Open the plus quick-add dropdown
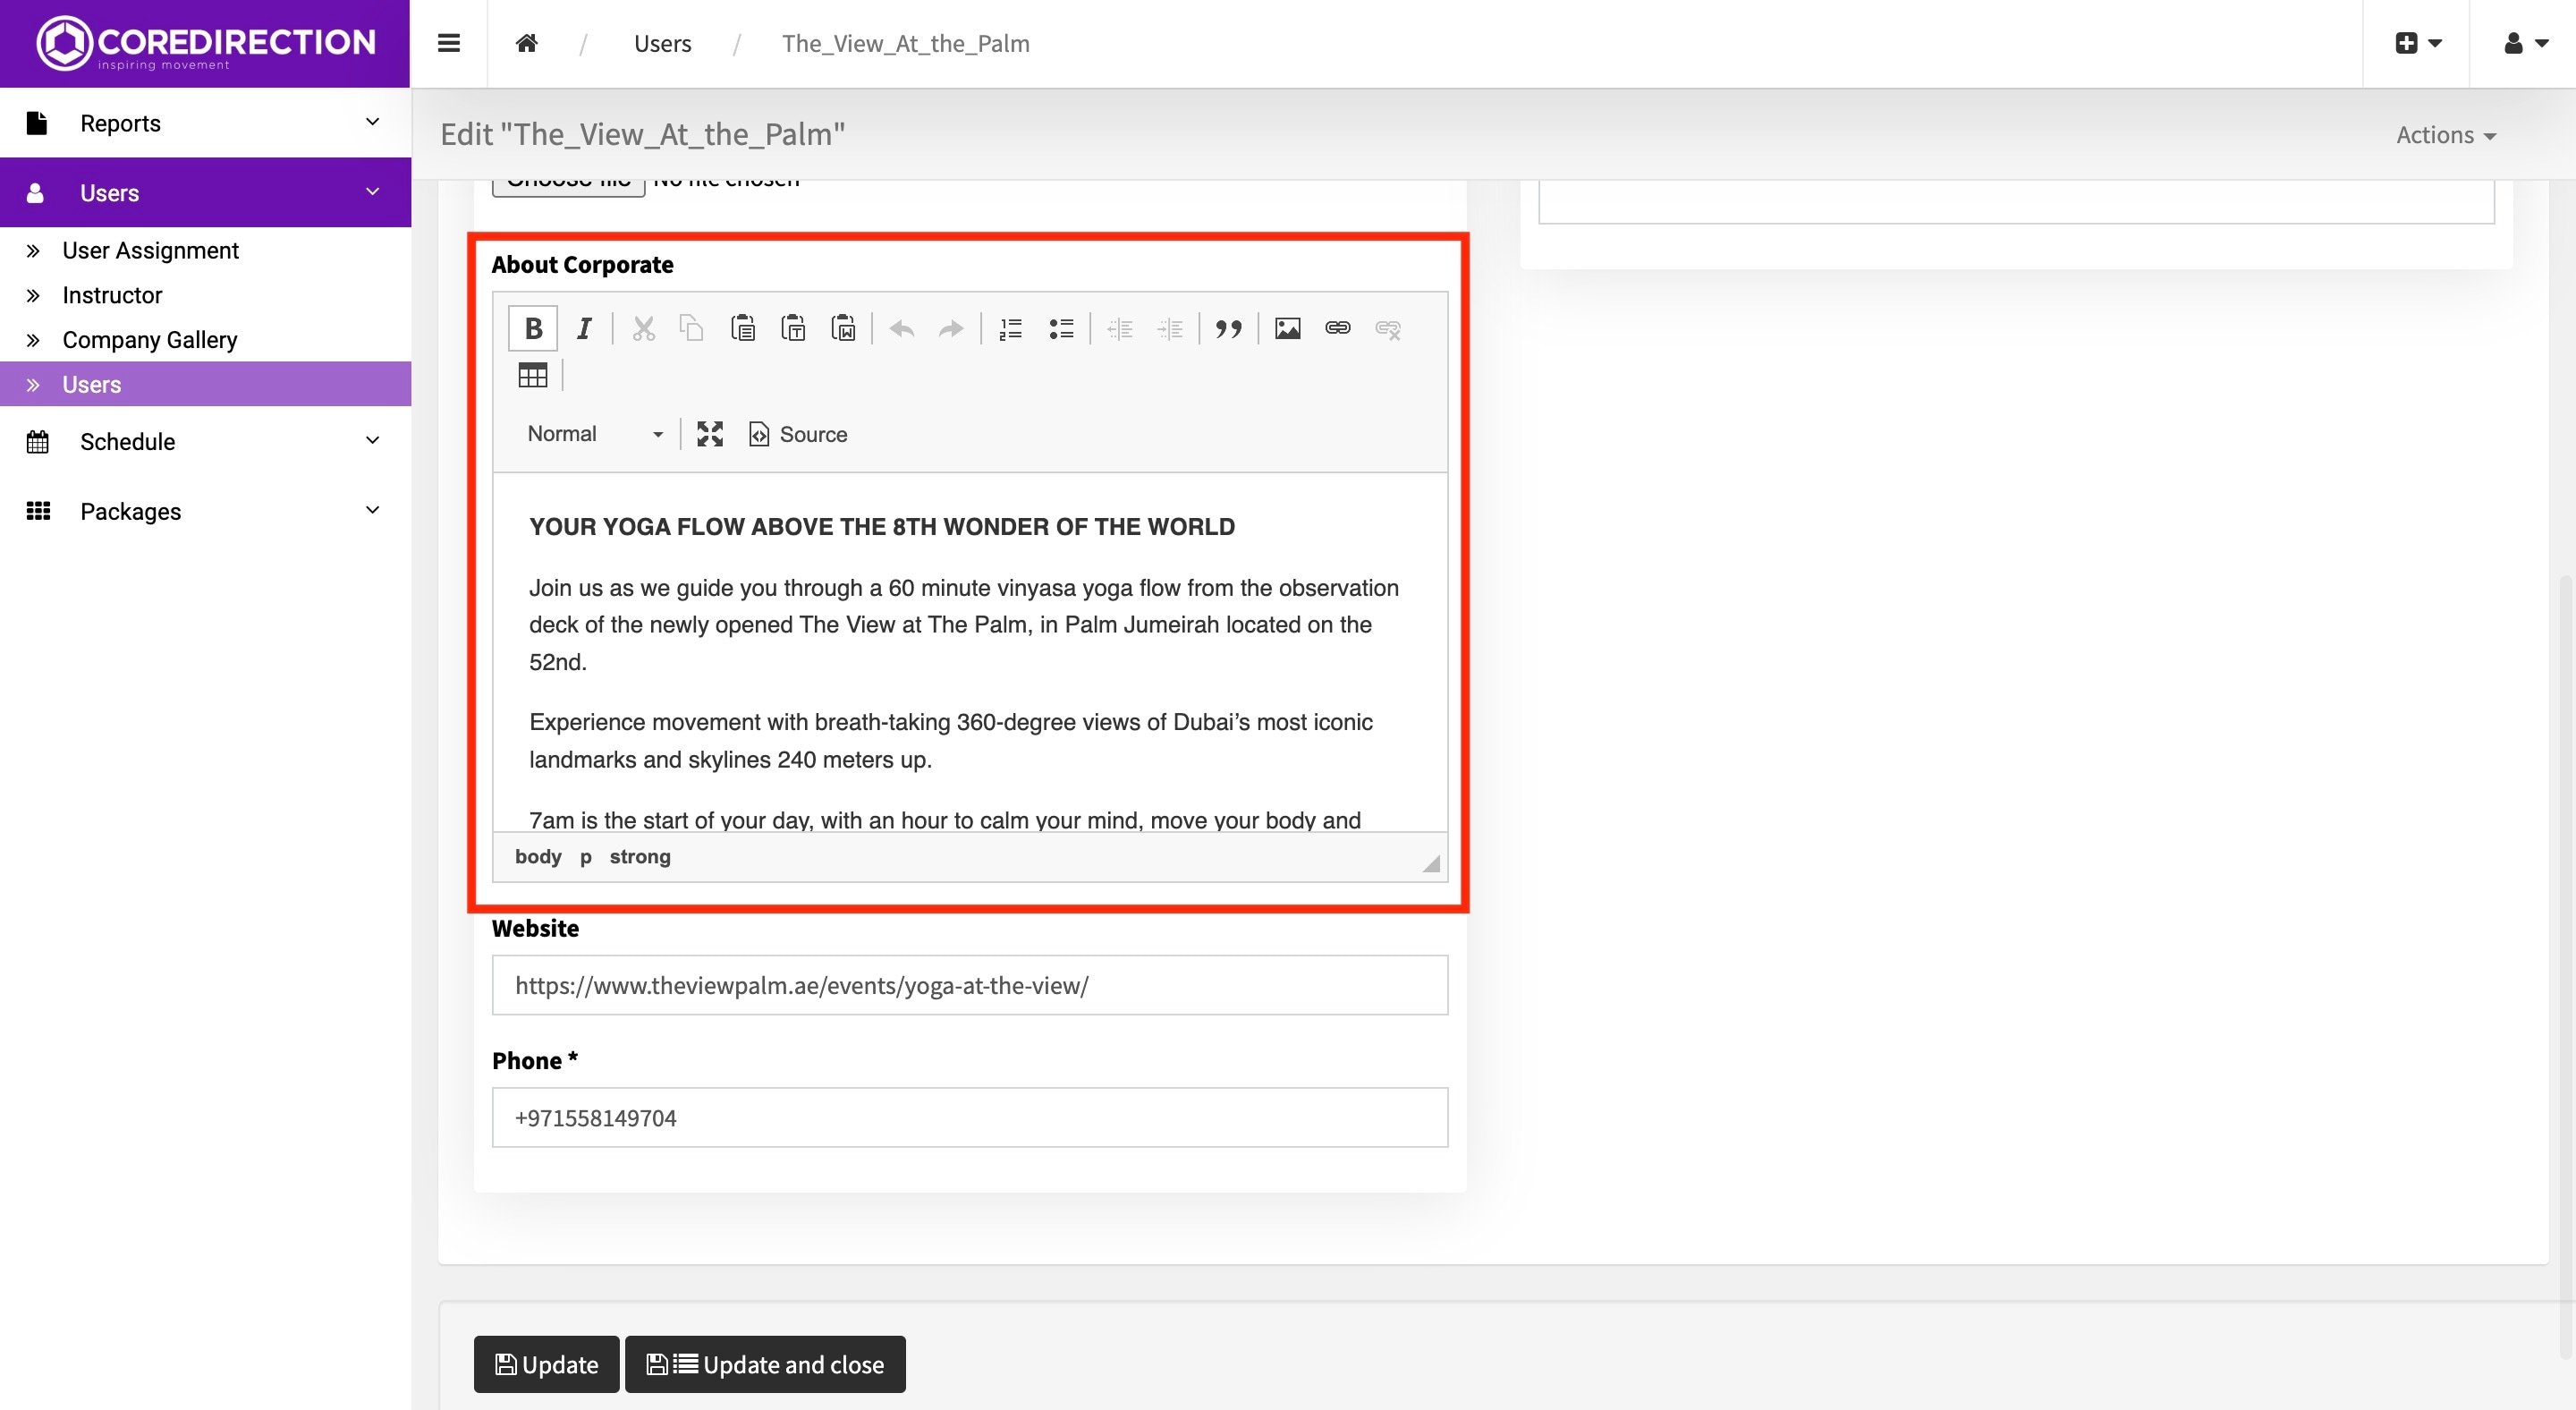2576x1410 pixels. click(2418, 43)
